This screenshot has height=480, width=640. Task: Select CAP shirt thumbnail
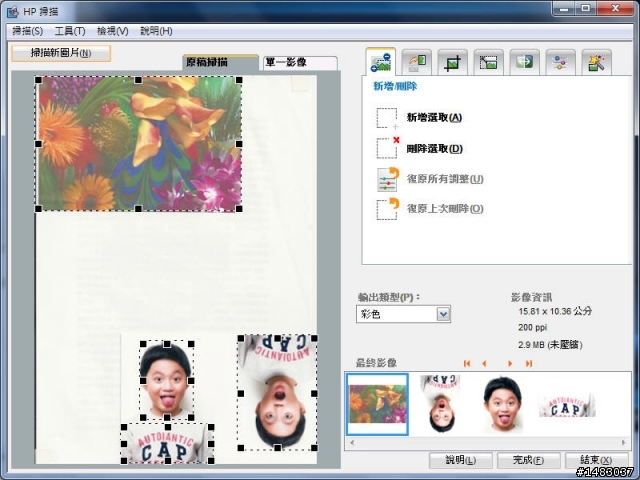[x=567, y=405]
